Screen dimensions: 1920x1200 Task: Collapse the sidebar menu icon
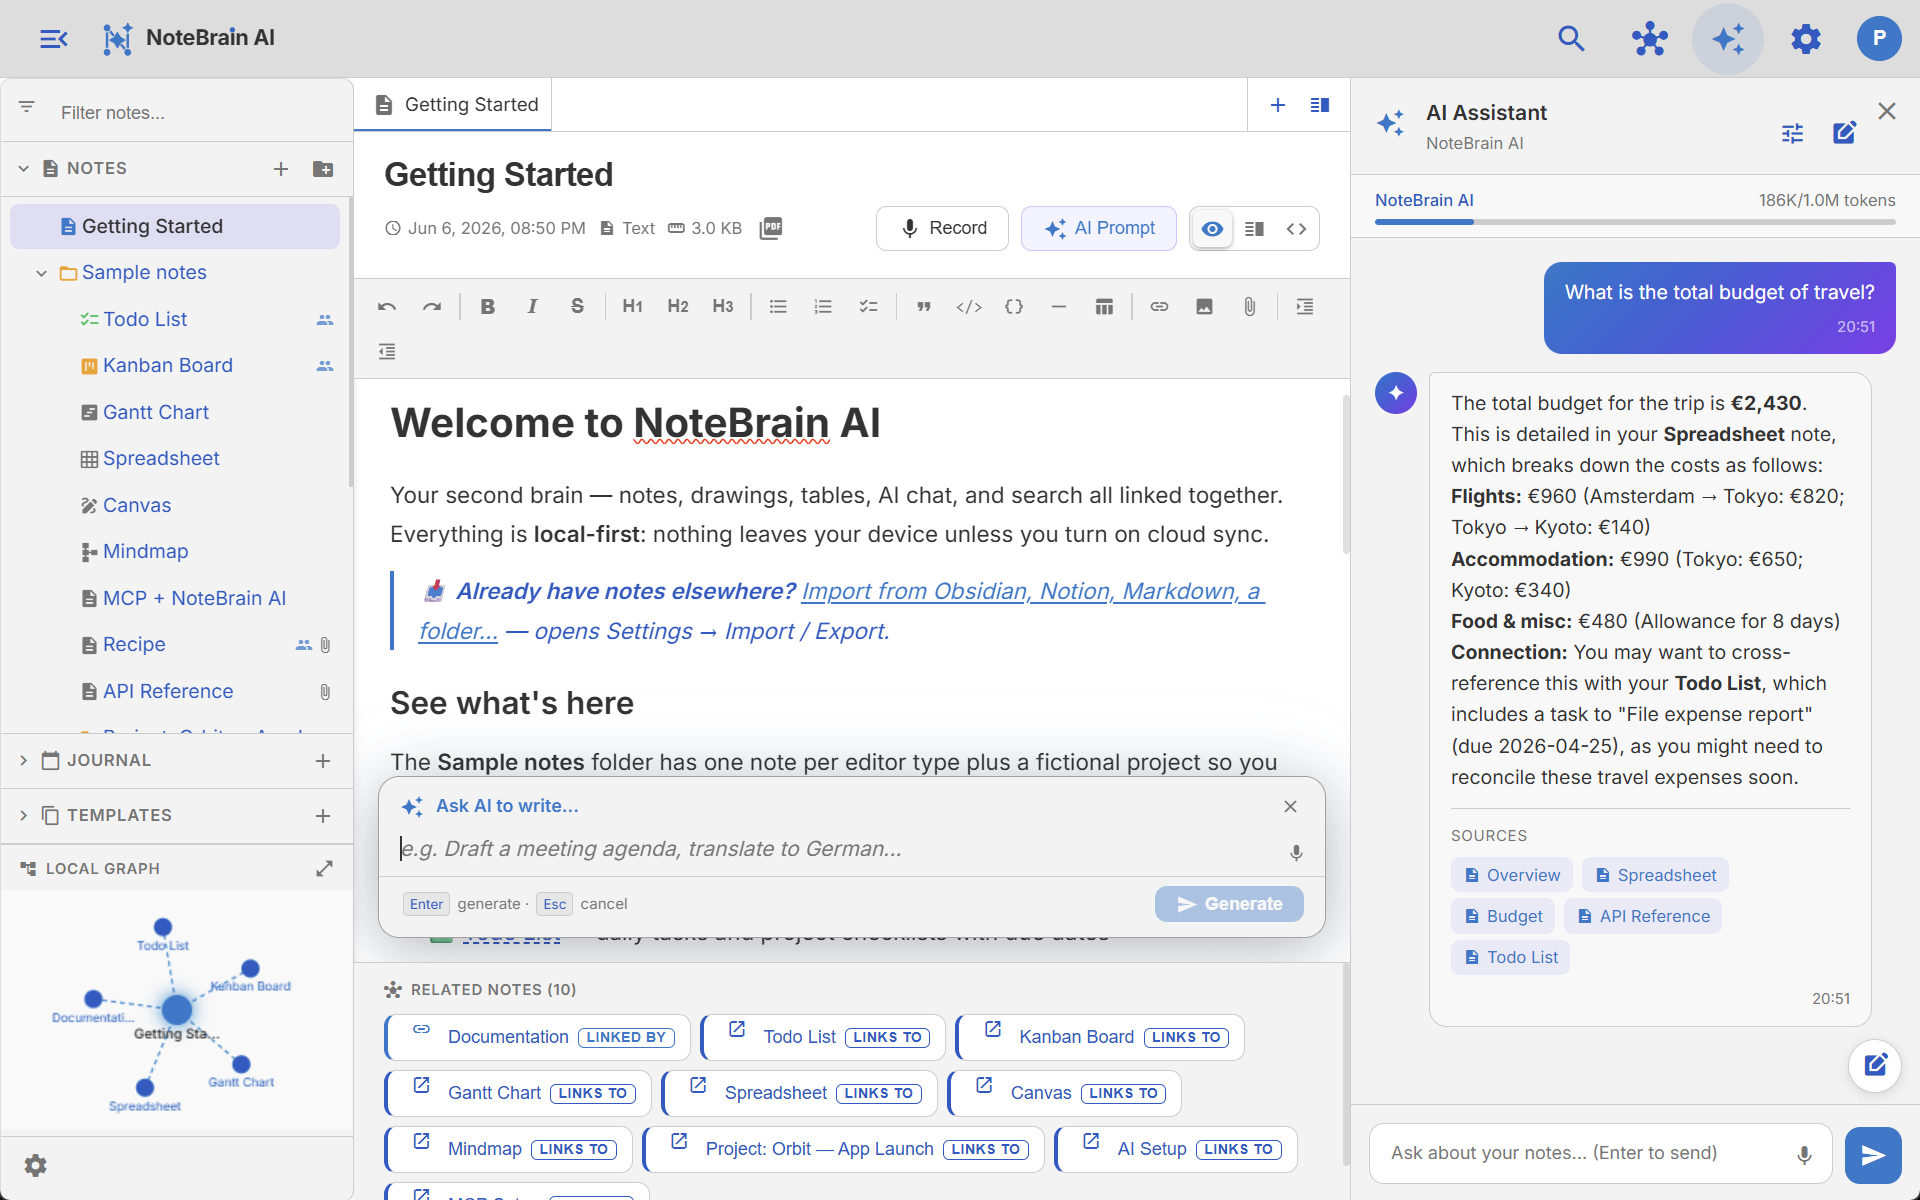point(53,39)
